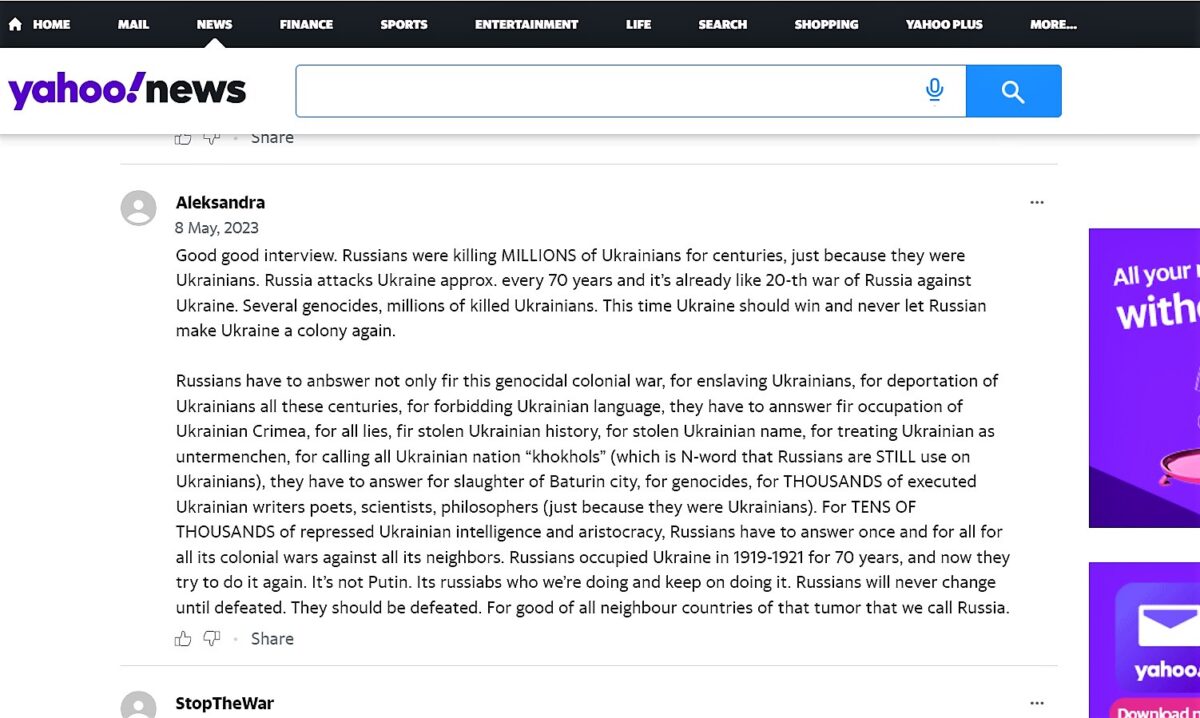Click StopTheWar's profile avatar
1200x718 pixels.
coord(139,705)
